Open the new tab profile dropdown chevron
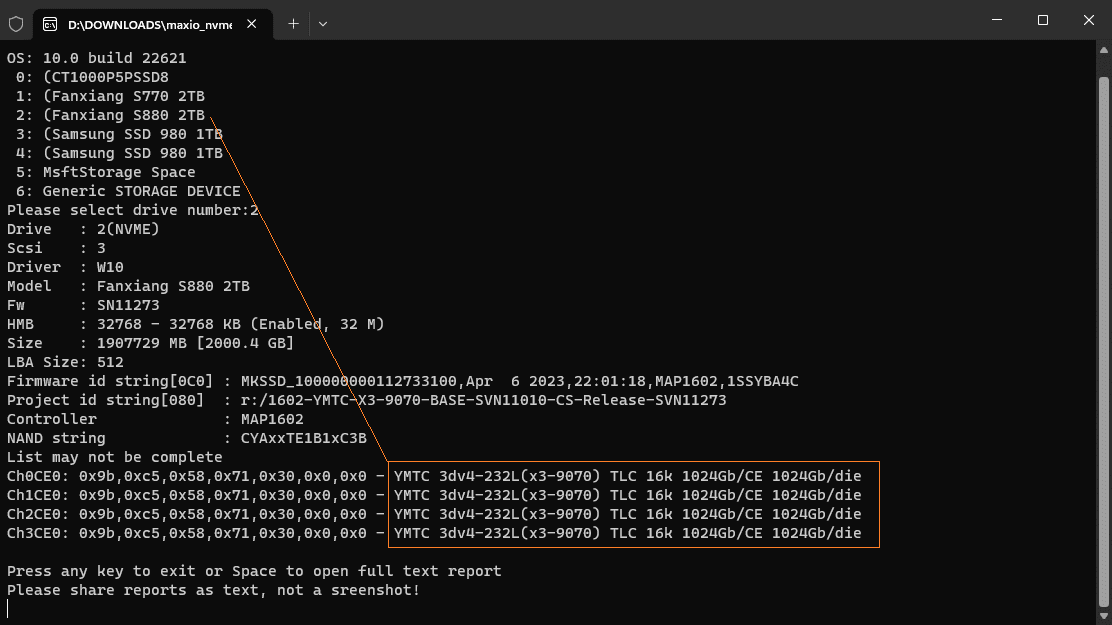Viewport: 1112px width, 625px height. [x=323, y=24]
